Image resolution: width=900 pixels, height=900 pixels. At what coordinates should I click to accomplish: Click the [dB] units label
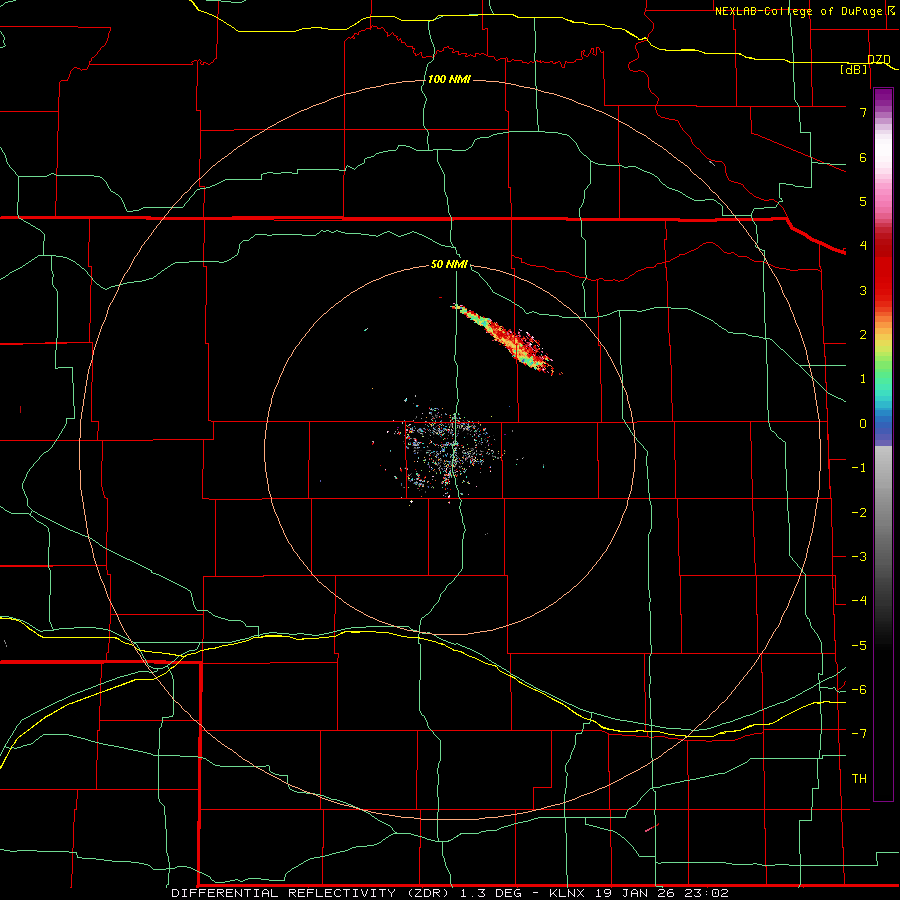(854, 69)
